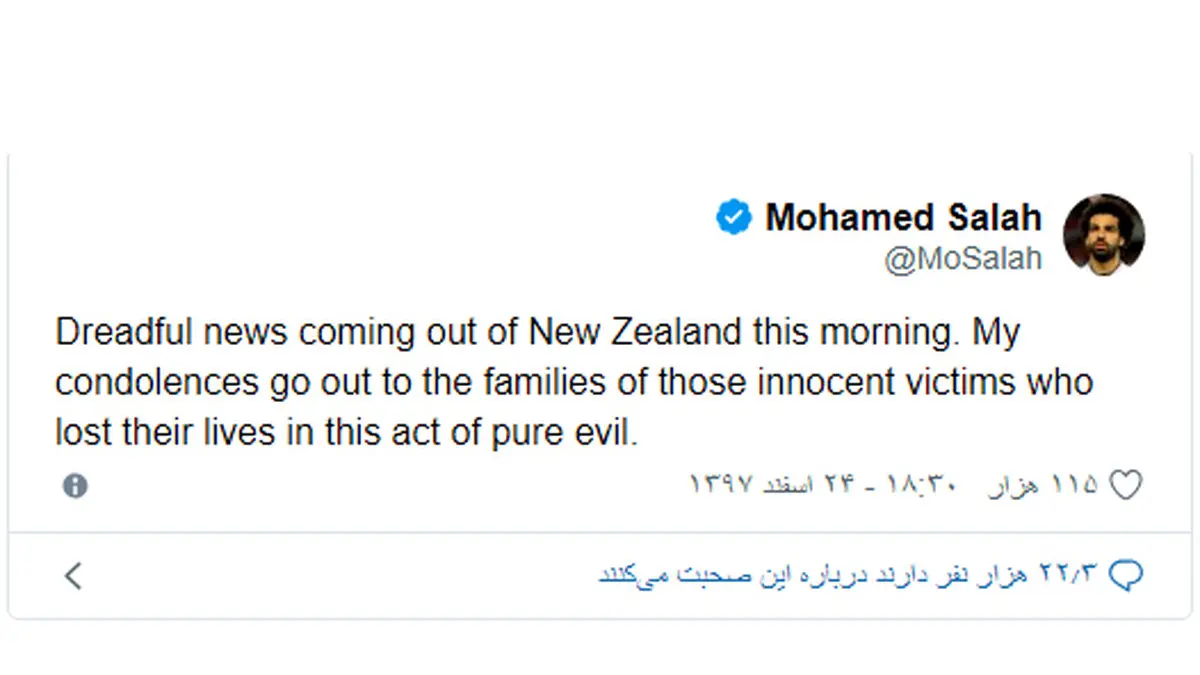Click the tweet line starting "Dreadful news coming"
This screenshot has width=1200, height=675.
click(x=537, y=332)
